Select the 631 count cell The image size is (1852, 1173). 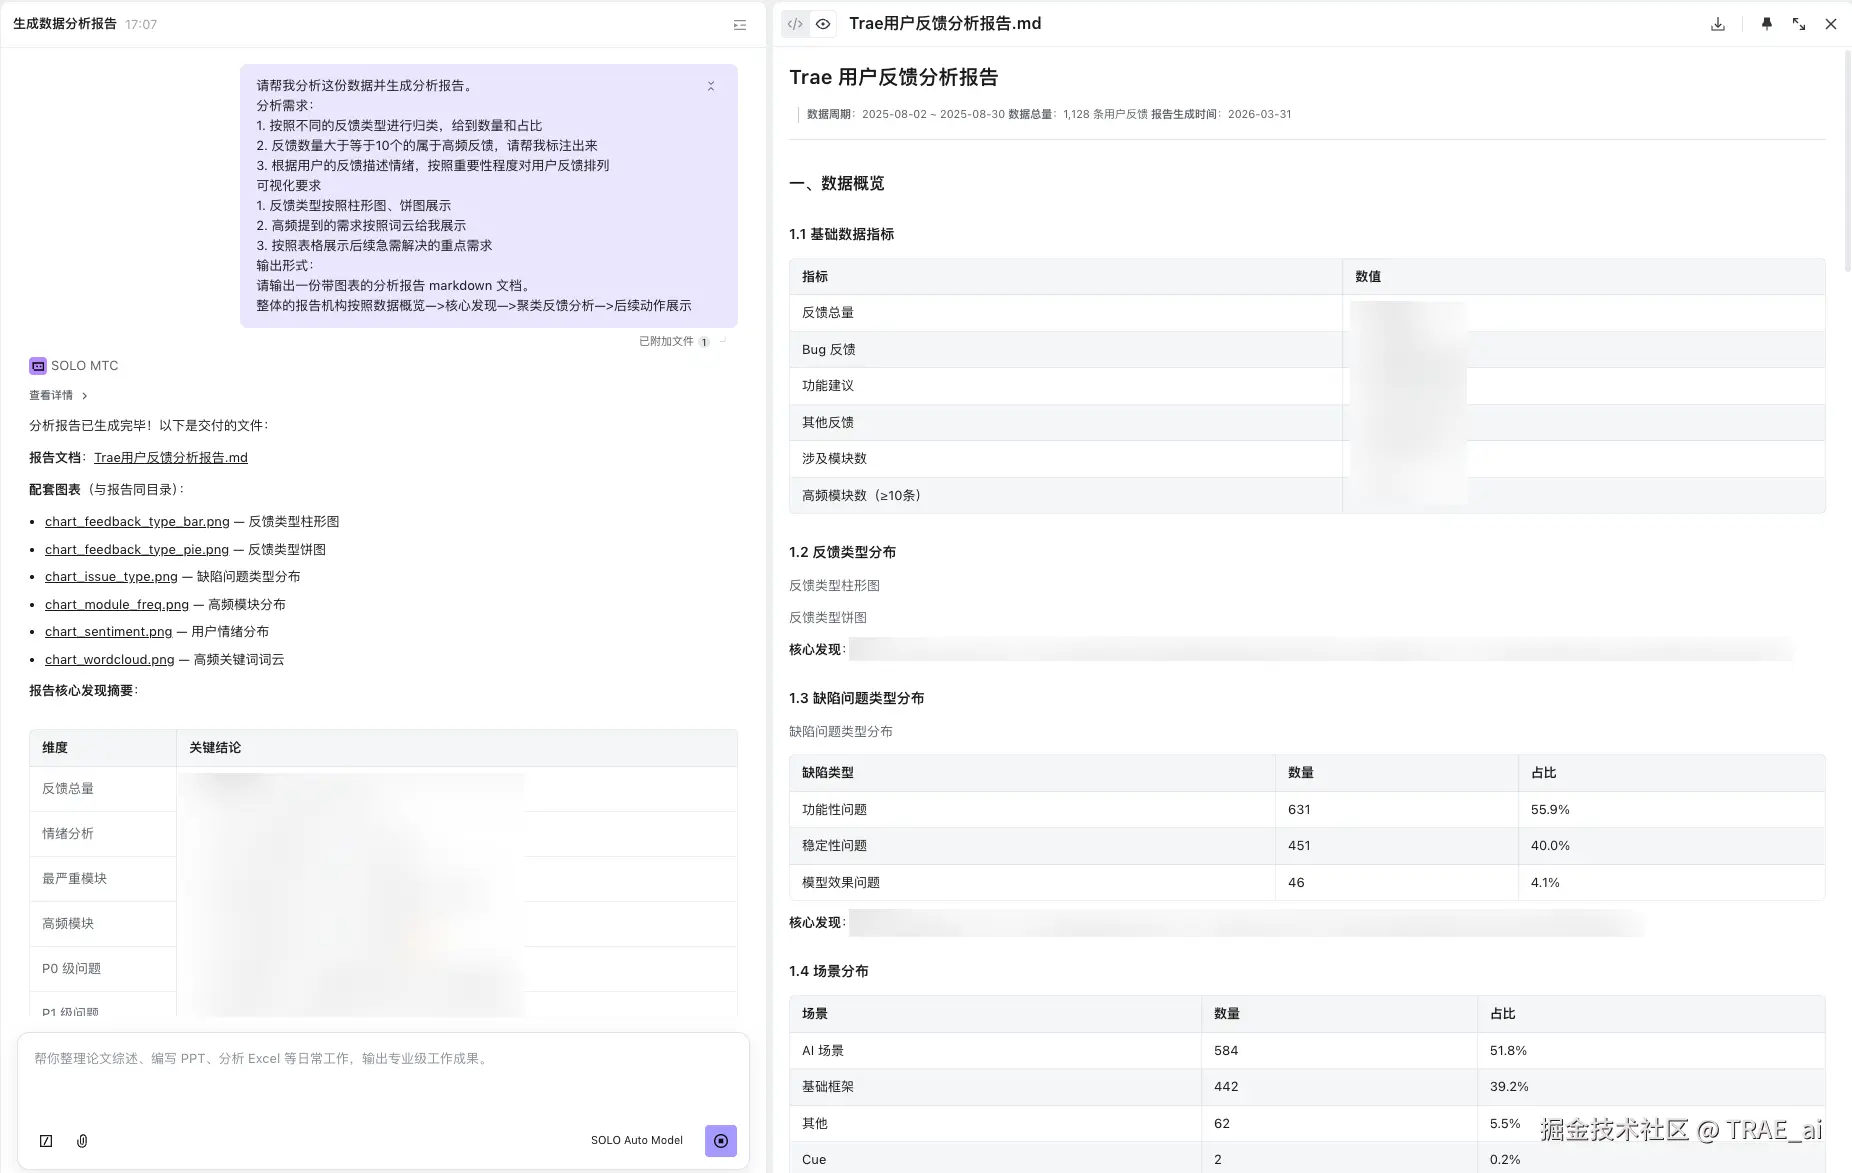[x=1396, y=810]
